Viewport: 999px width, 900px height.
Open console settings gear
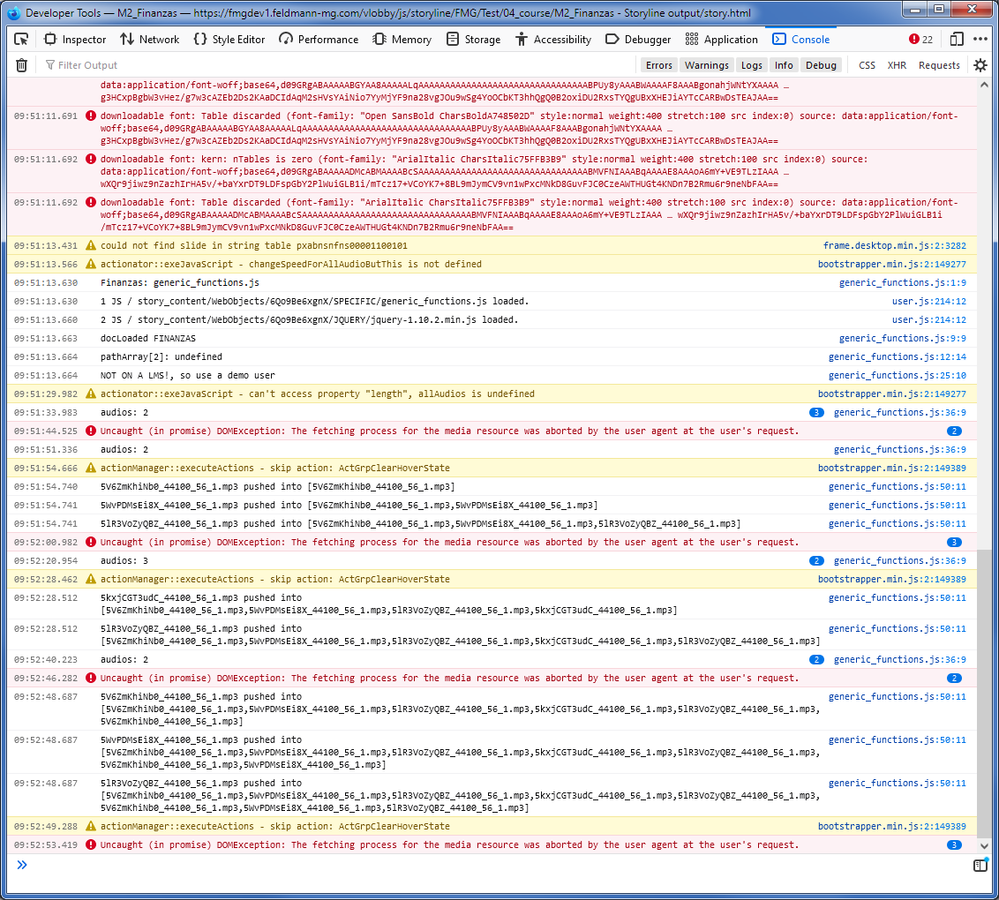pyautogui.click(x=980, y=65)
